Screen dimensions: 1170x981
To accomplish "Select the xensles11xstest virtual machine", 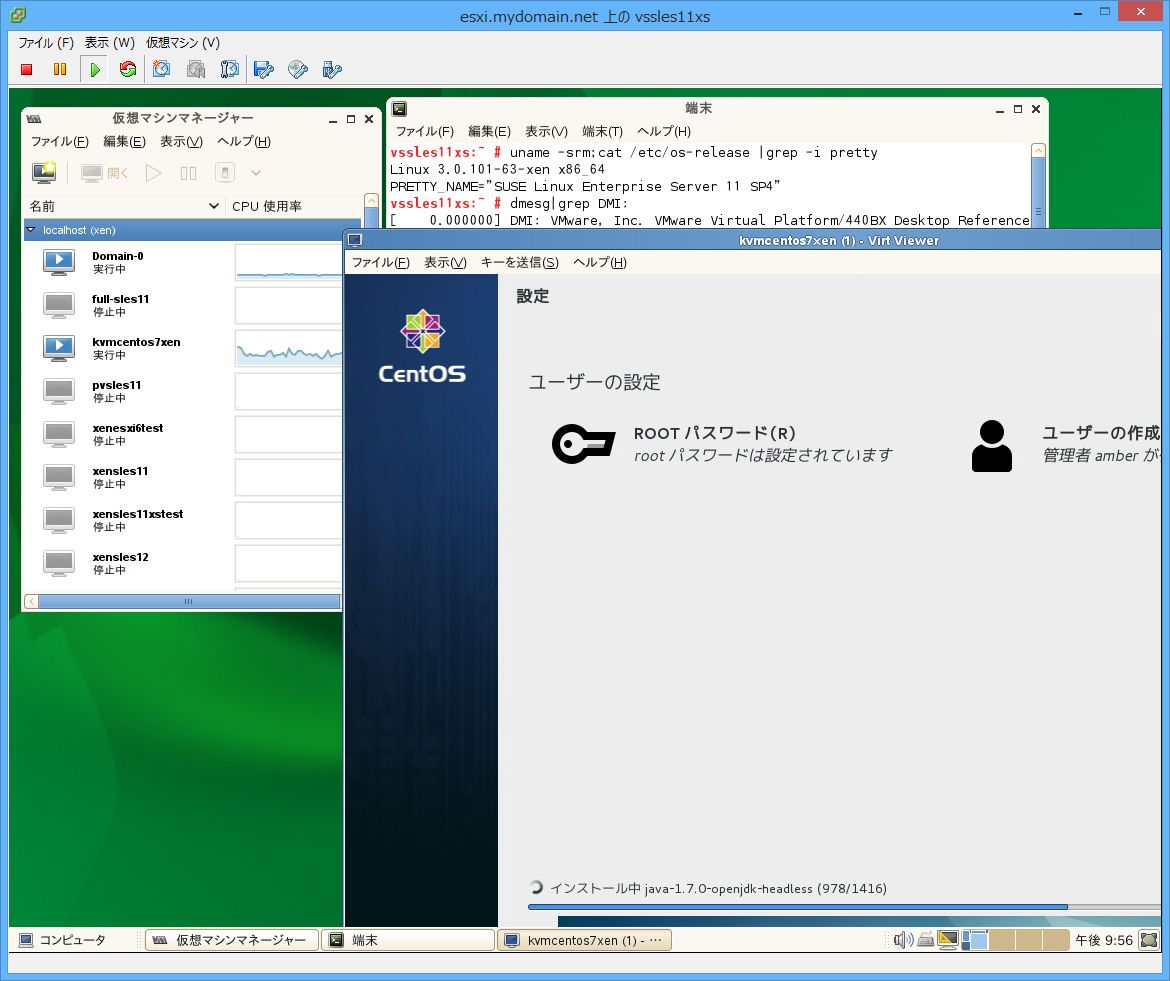I will click(183, 520).
